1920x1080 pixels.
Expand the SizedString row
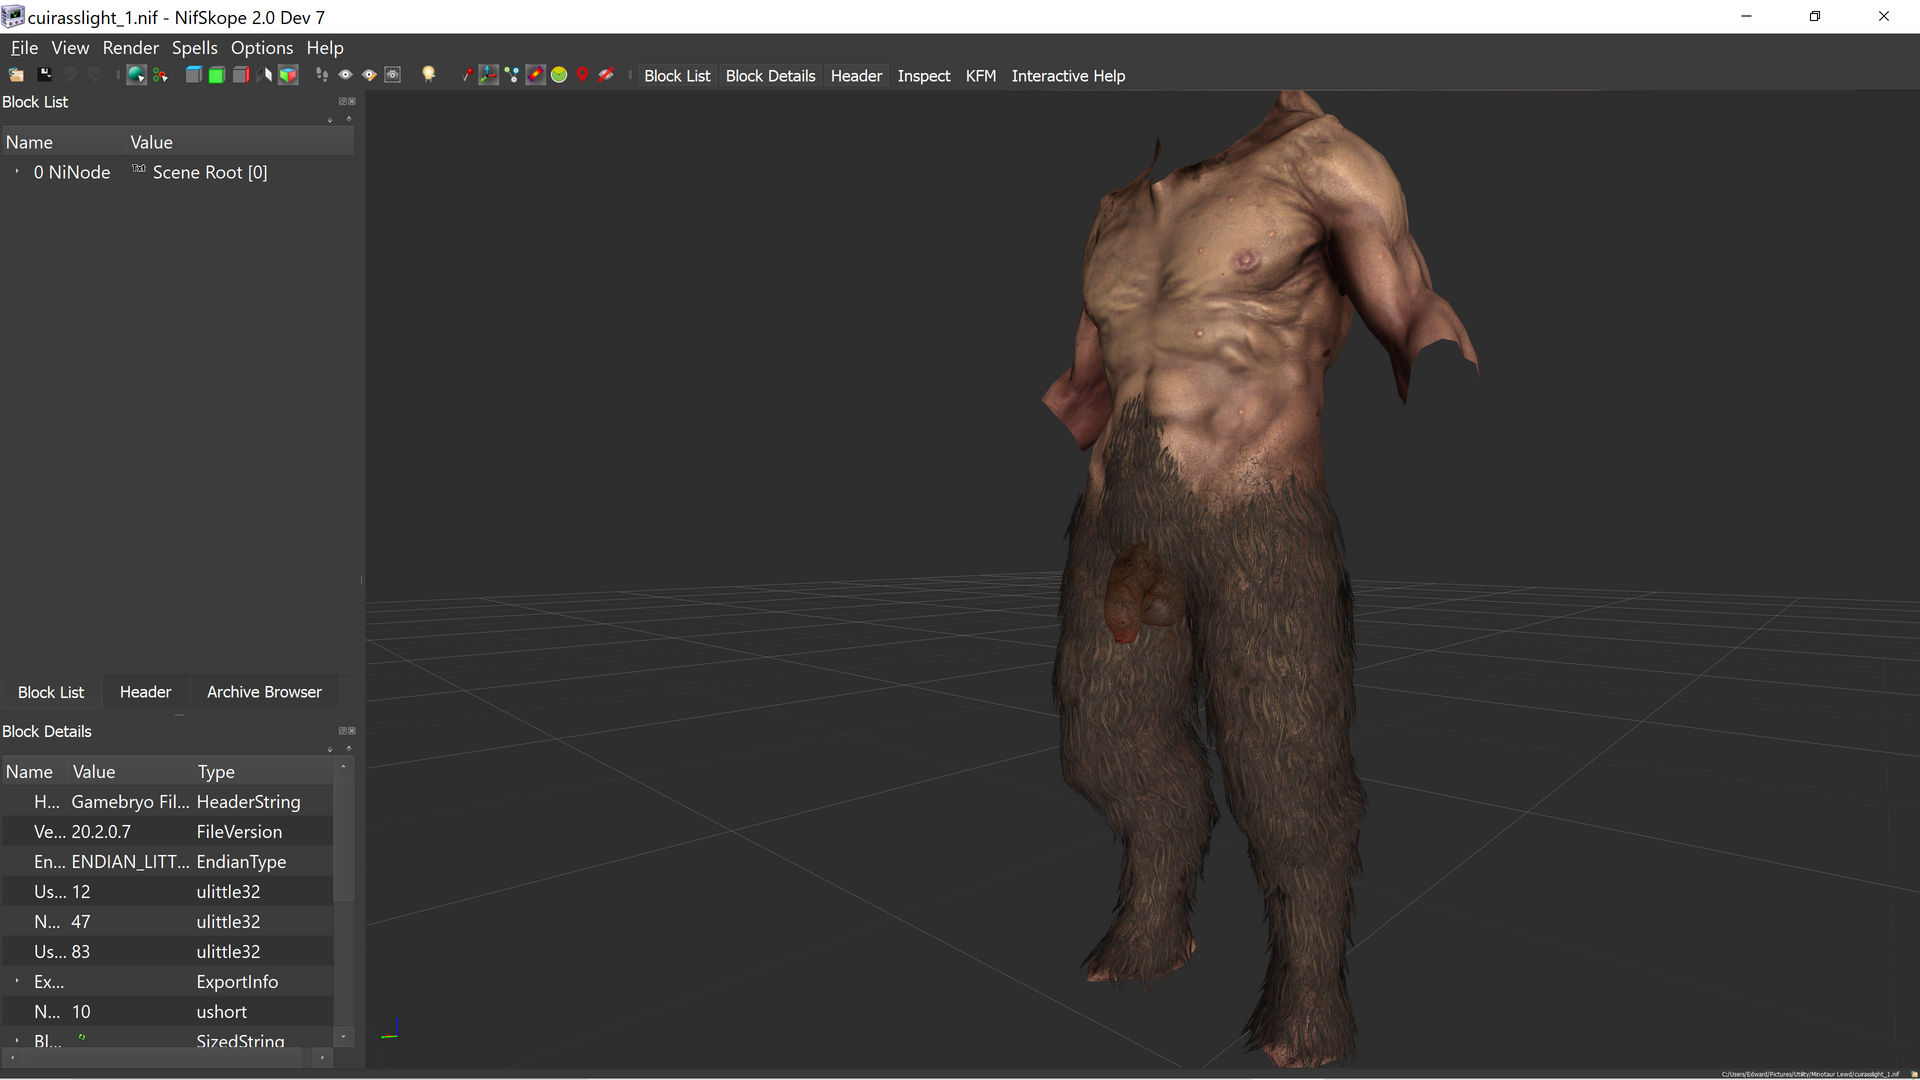(x=17, y=1040)
